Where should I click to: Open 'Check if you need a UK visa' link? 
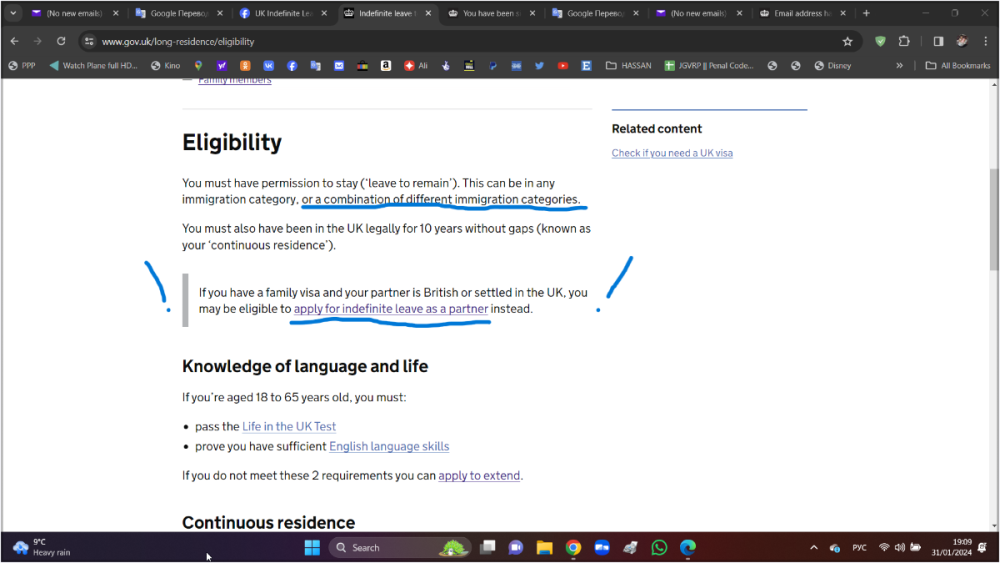[672, 153]
